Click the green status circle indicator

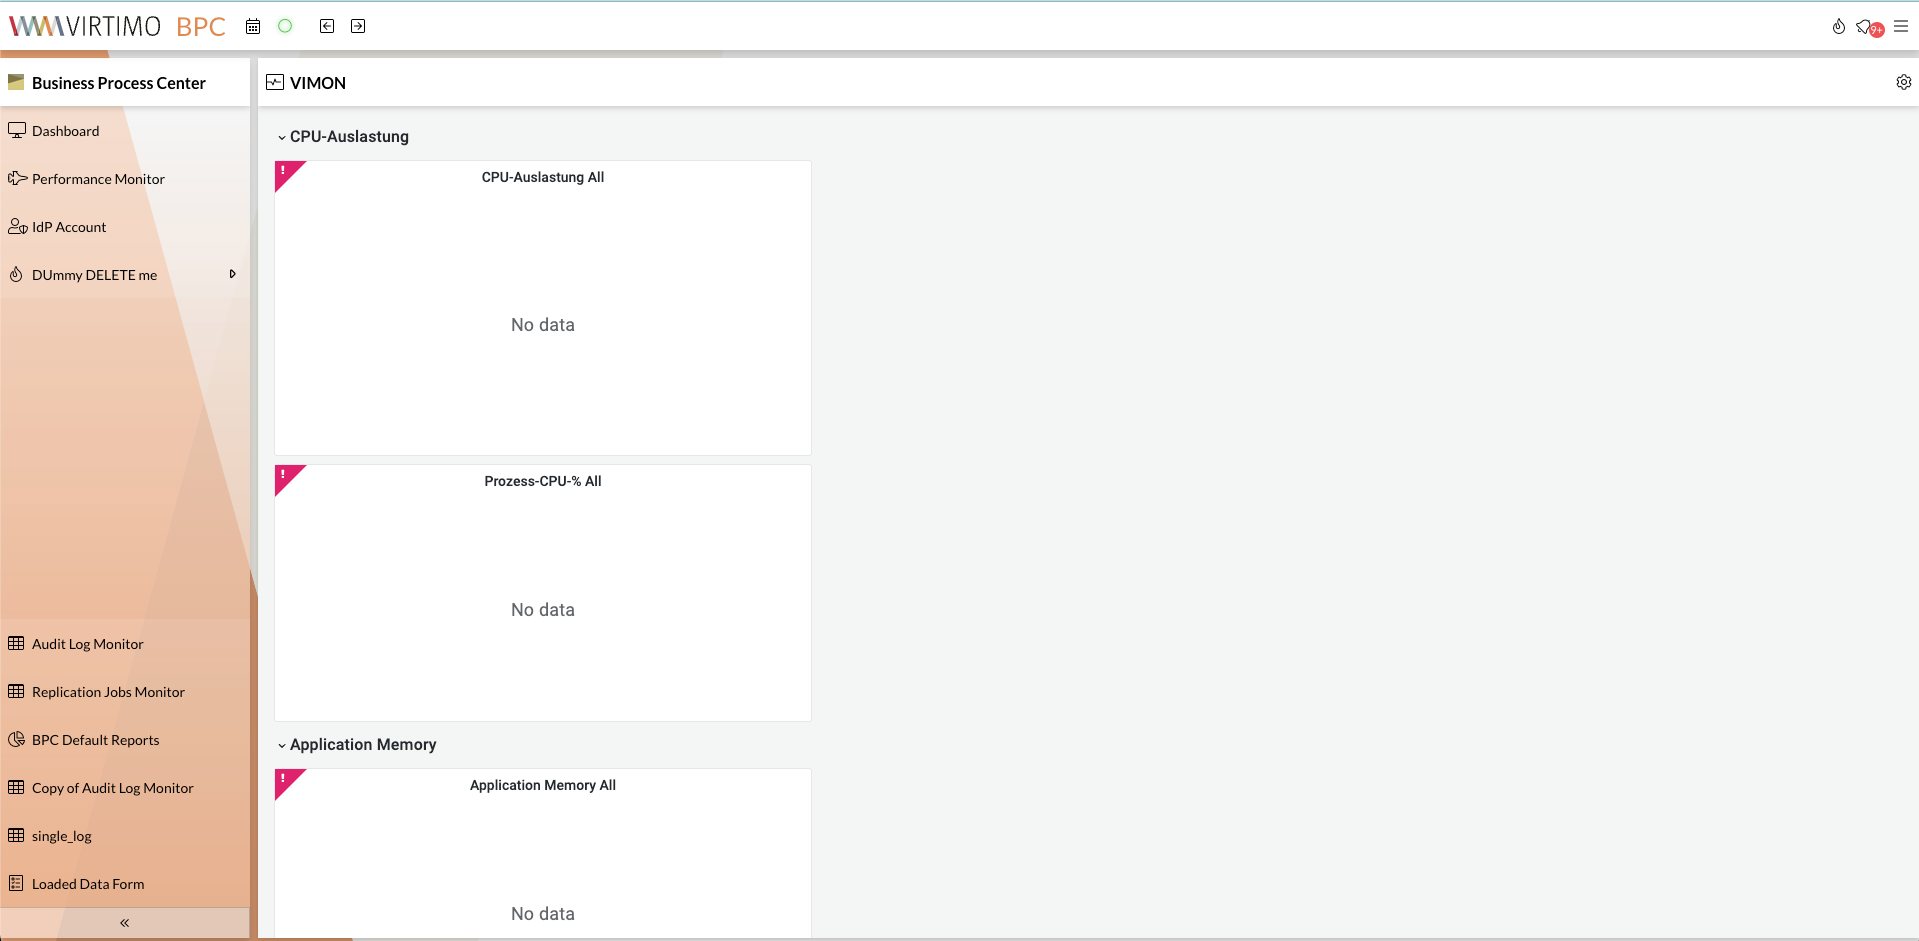click(285, 26)
